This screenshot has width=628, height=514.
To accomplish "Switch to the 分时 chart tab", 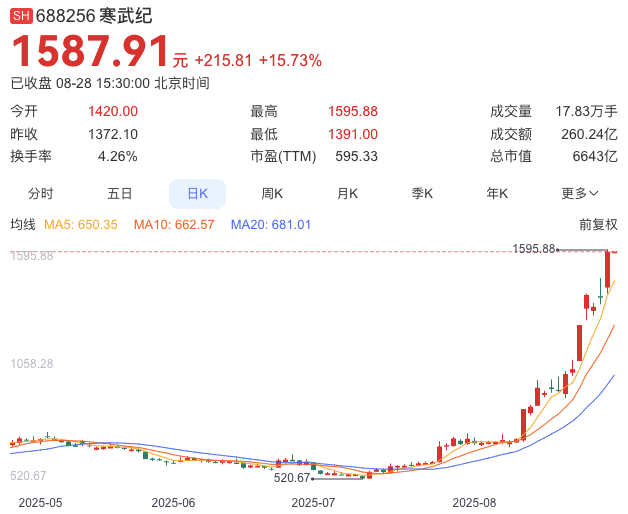I will (40, 194).
